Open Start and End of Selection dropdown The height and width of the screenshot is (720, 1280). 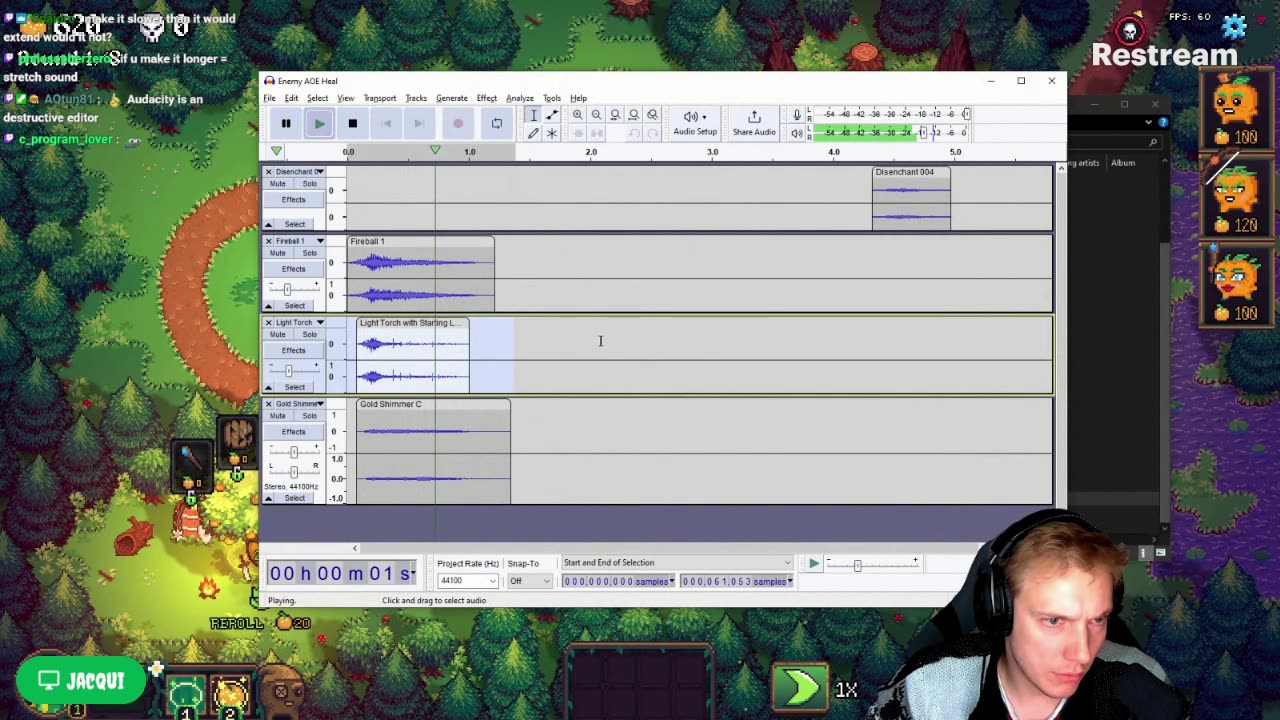(676, 563)
